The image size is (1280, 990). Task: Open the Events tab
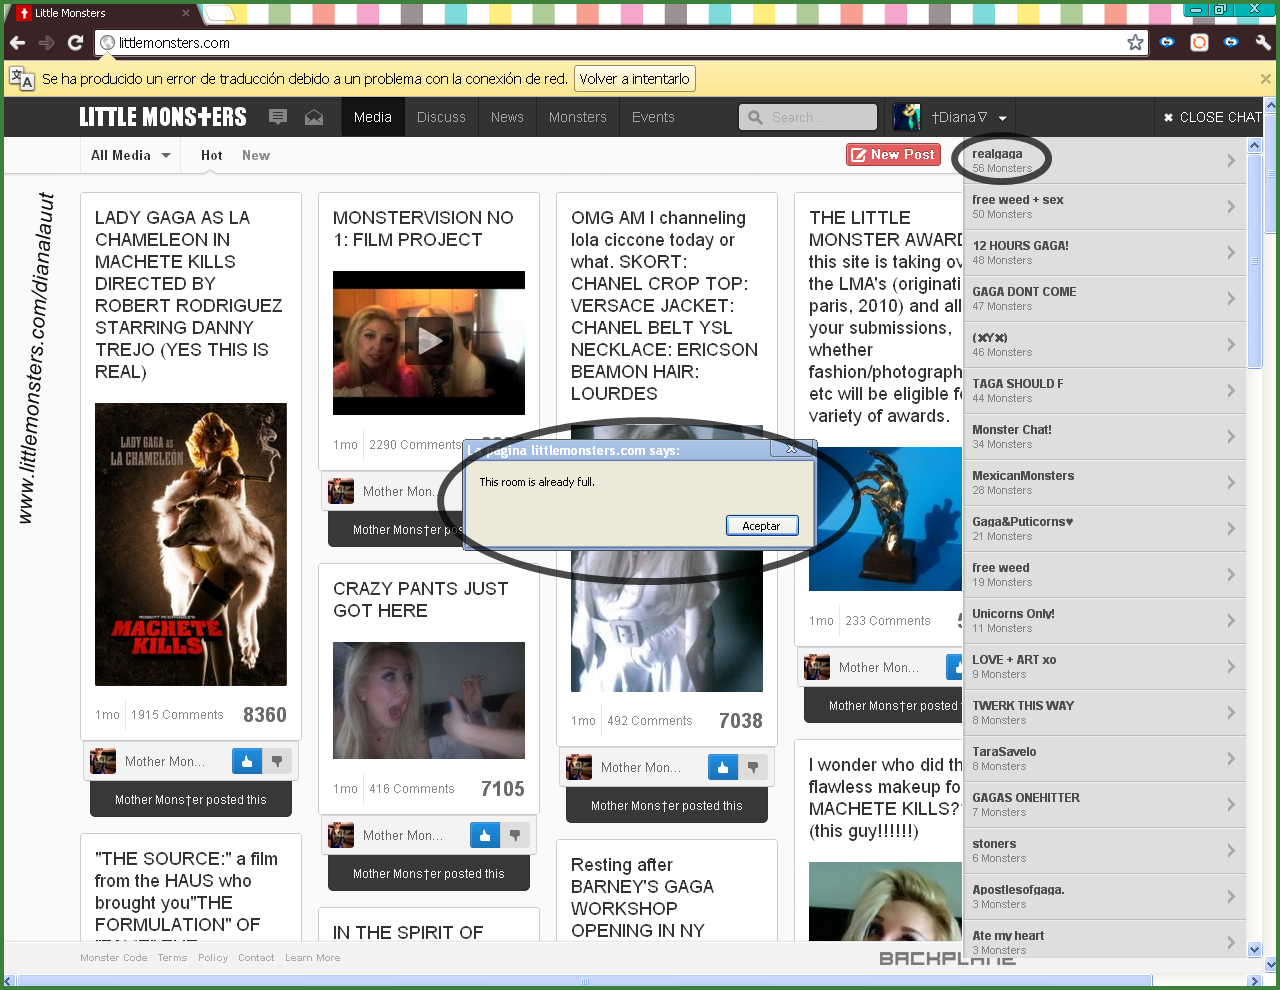653,117
